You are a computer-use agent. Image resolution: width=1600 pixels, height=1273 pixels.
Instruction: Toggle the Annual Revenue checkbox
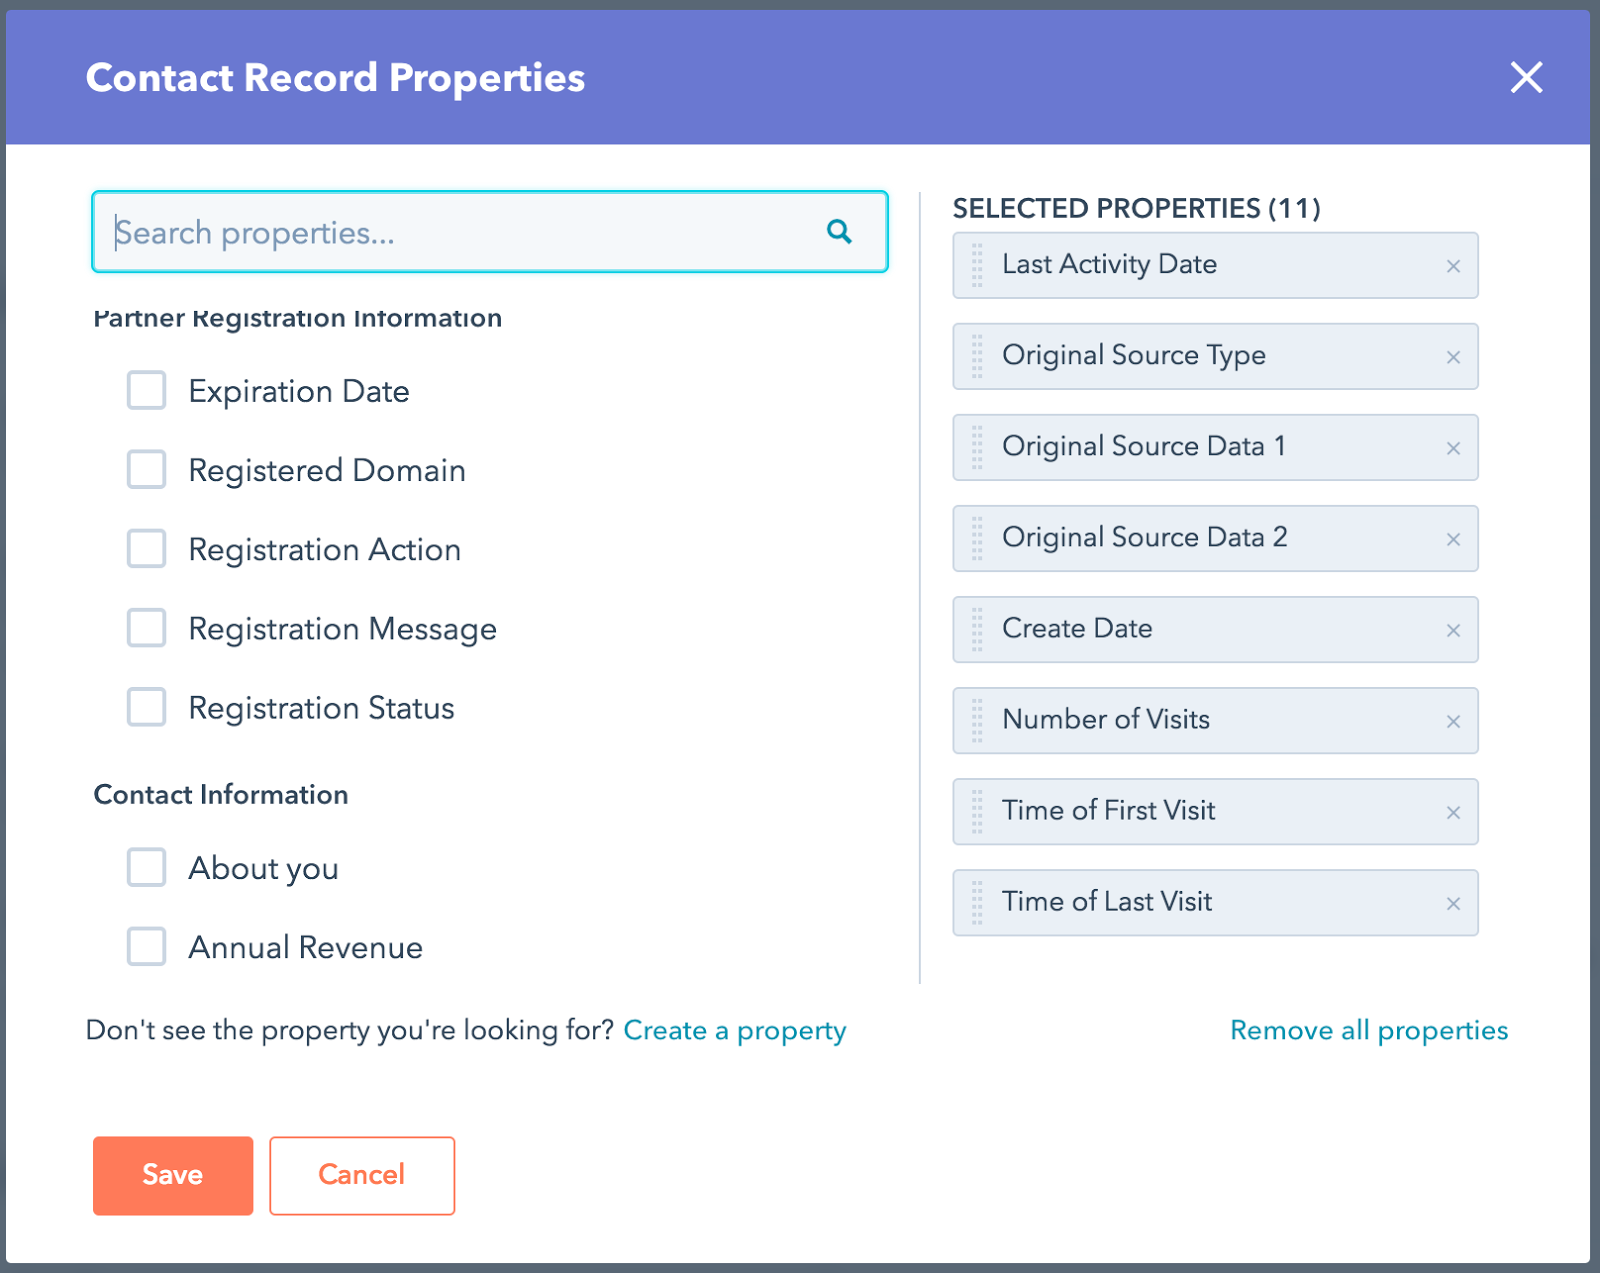[x=146, y=946]
